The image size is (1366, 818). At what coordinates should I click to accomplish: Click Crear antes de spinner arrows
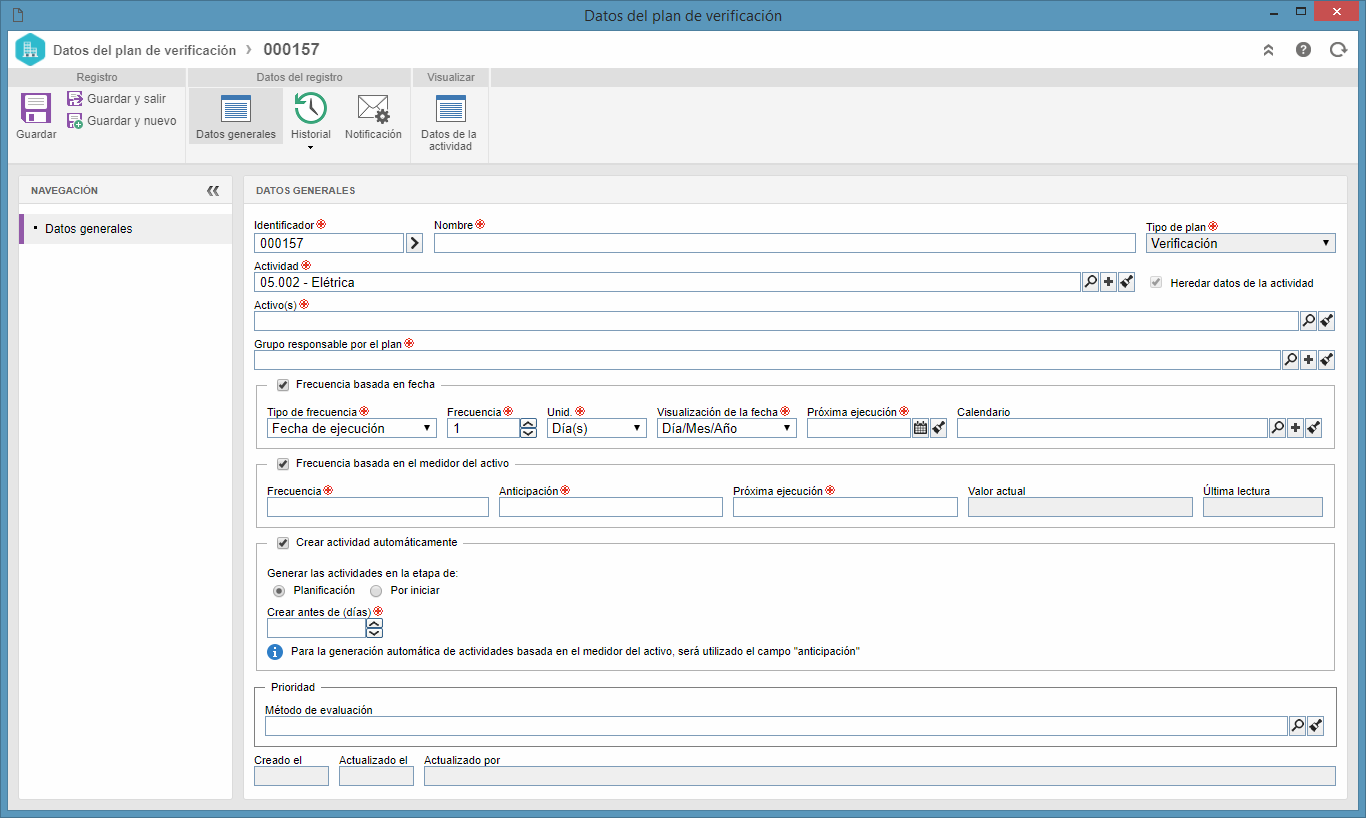[x=375, y=628]
